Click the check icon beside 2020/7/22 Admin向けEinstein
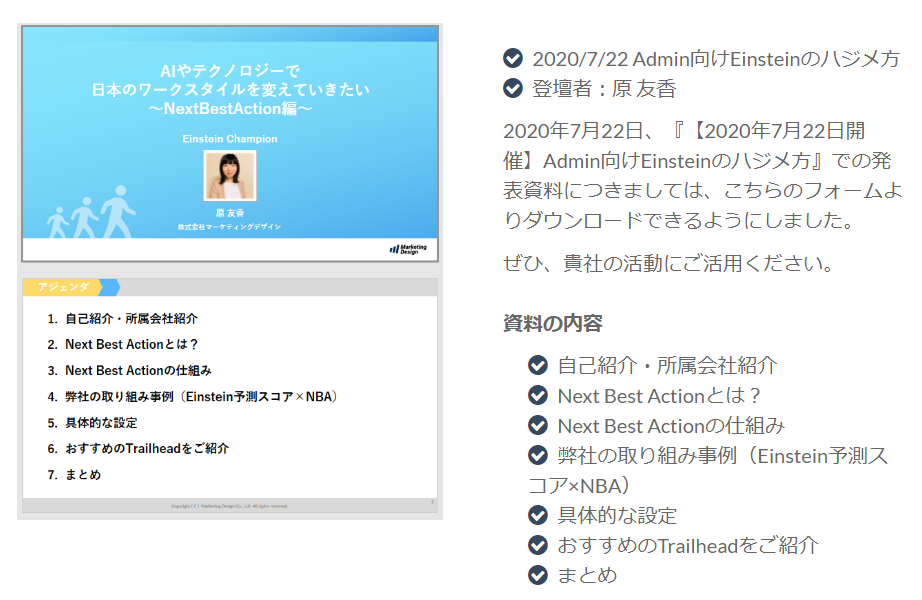Image resolution: width=922 pixels, height=600 pixels. pyautogui.click(x=513, y=58)
